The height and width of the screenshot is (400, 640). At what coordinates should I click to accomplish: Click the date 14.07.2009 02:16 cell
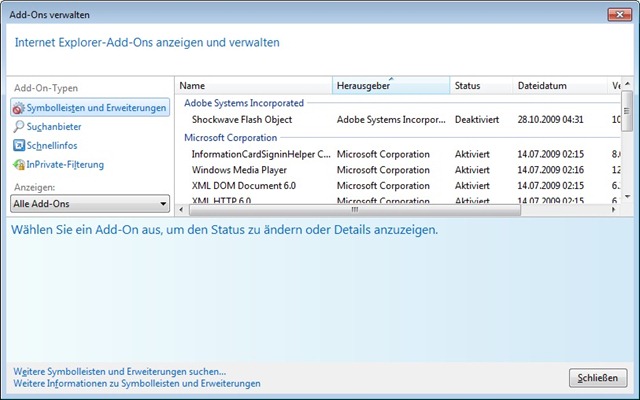point(551,170)
